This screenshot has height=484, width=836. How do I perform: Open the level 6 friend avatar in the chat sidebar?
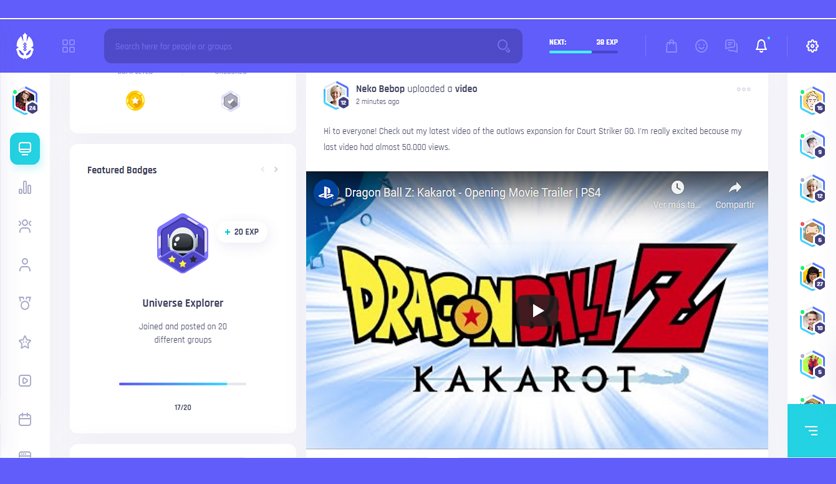(x=812, y=233)
